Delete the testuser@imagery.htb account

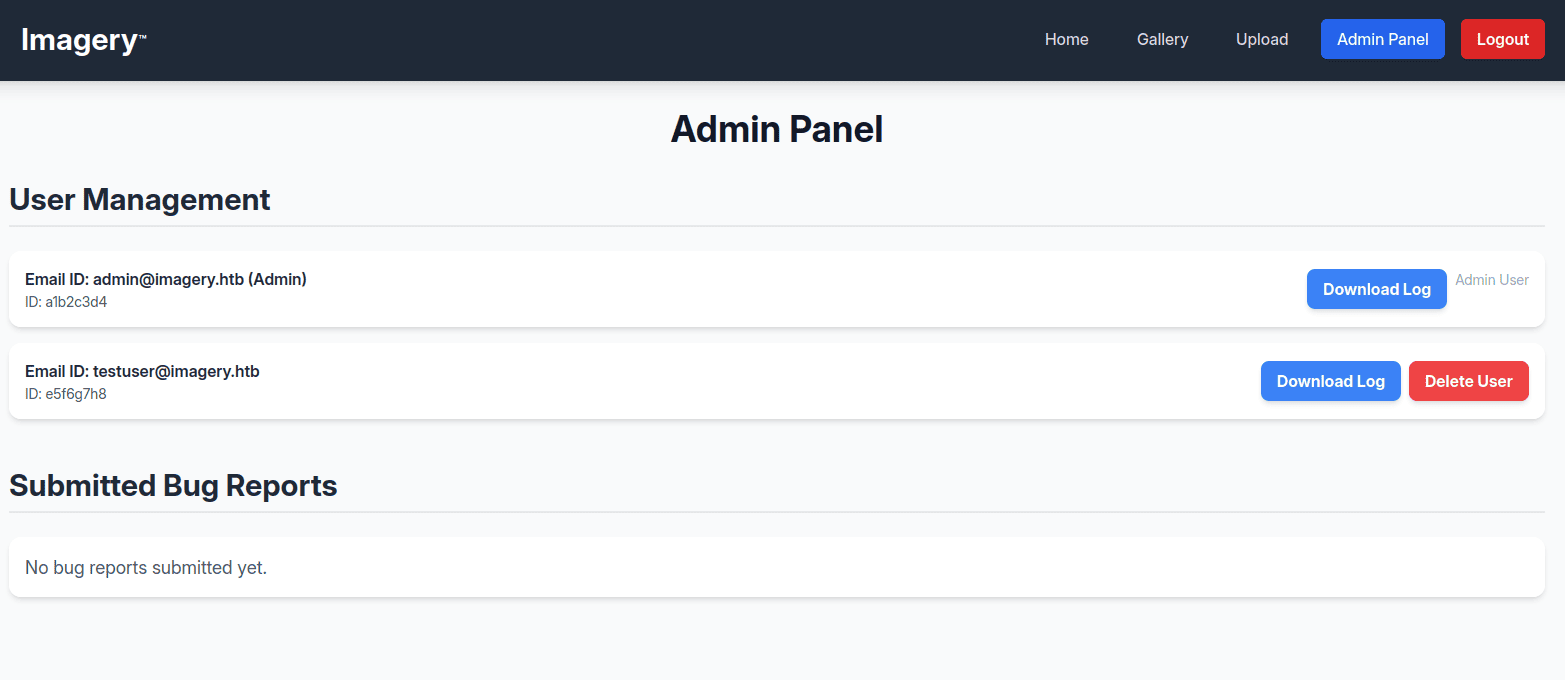coord(1468,381)
